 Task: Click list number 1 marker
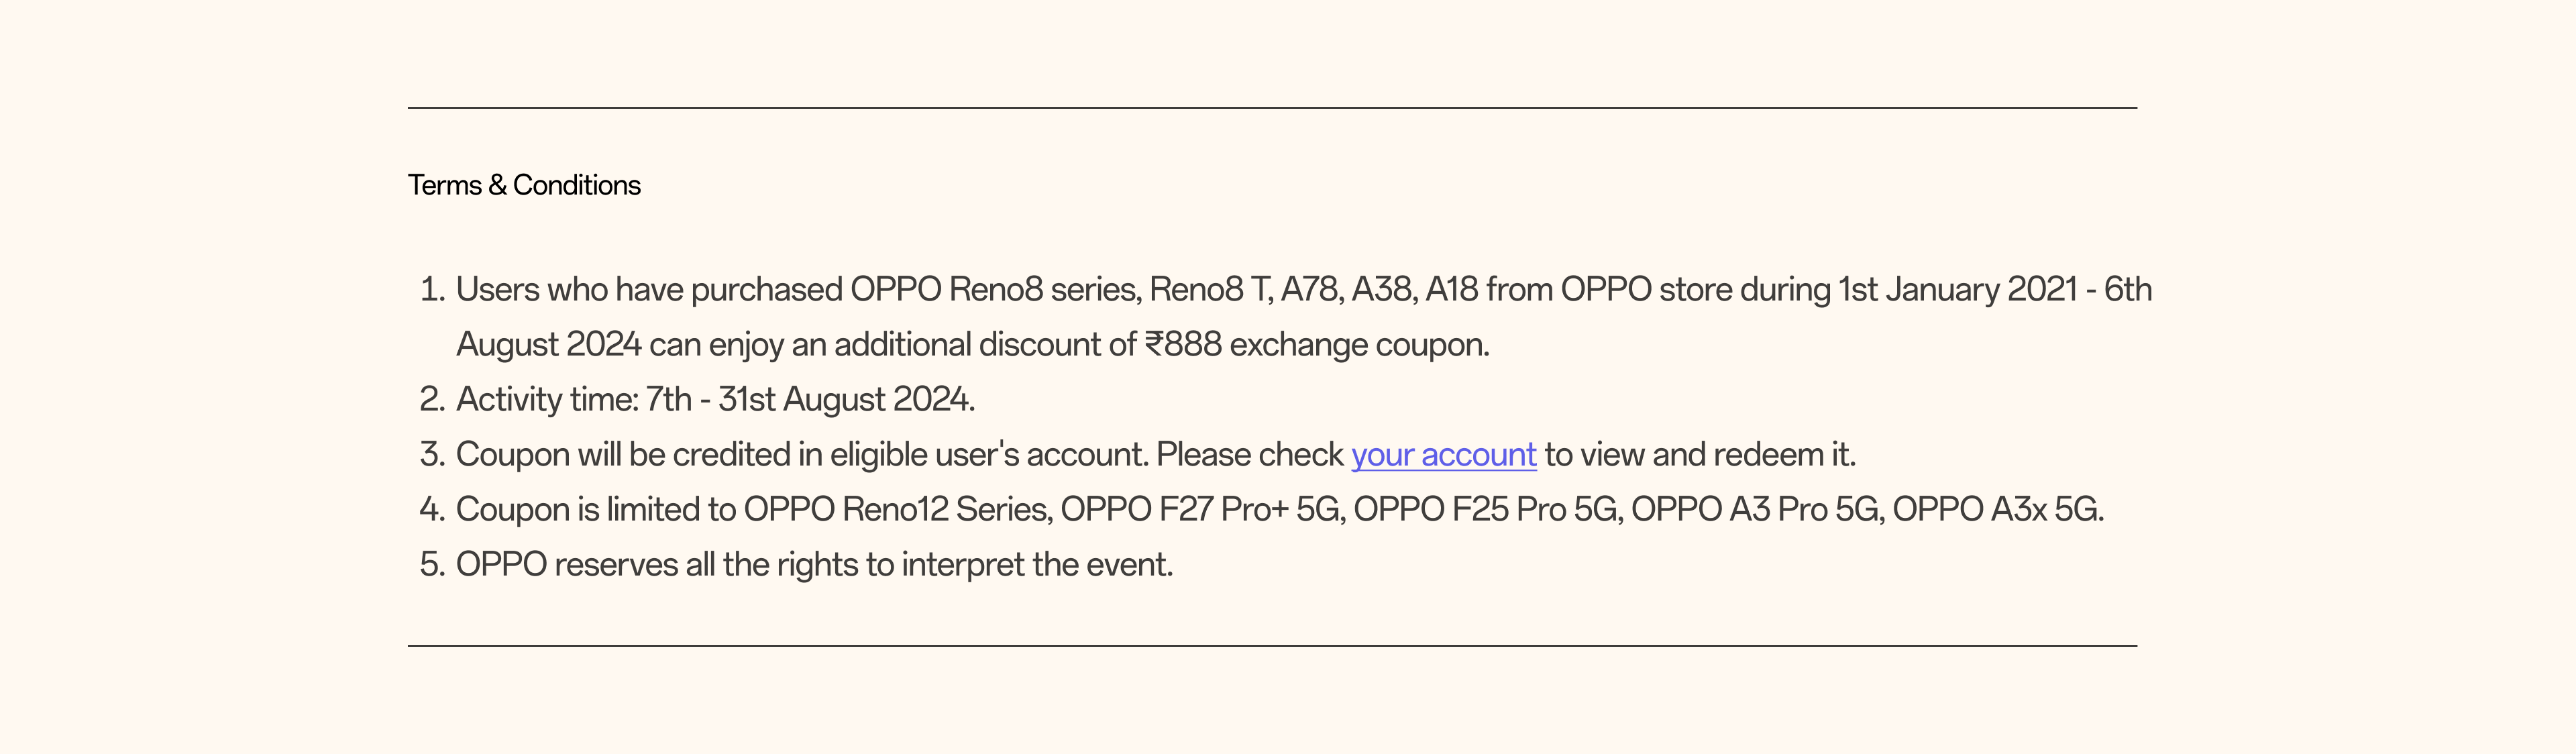point(432,290)
